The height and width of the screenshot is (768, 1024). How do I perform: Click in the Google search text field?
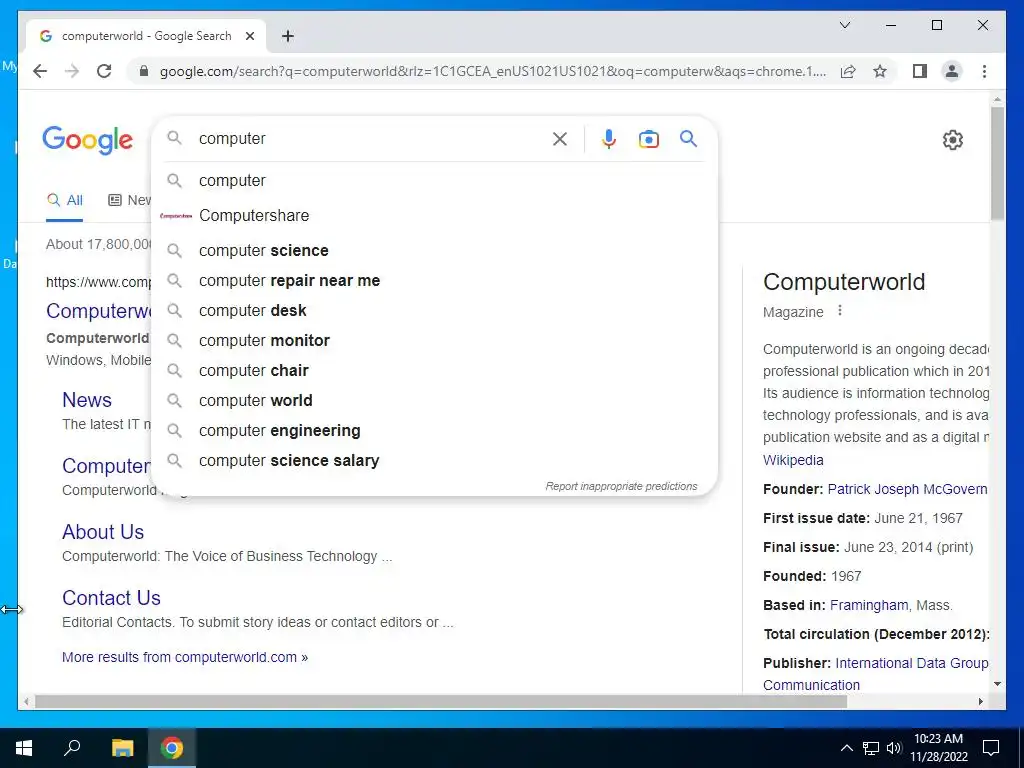pos(369,138)
